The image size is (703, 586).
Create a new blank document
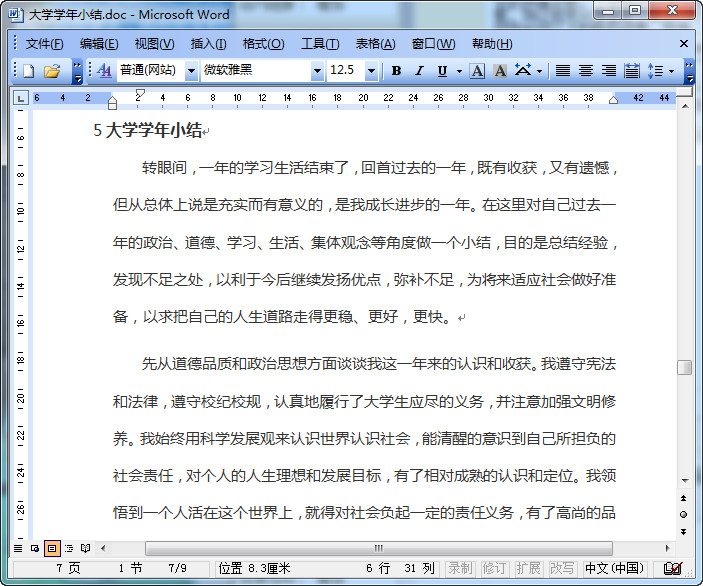click(x=29, y=71)
